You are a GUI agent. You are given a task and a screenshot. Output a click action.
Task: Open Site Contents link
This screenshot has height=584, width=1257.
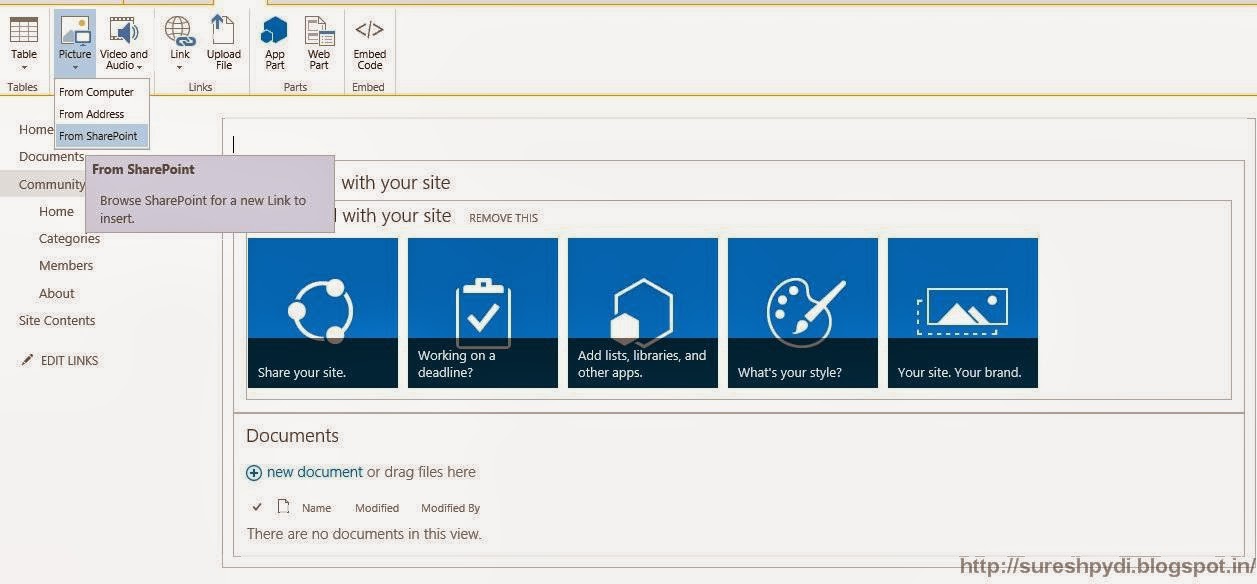[57, 320]
